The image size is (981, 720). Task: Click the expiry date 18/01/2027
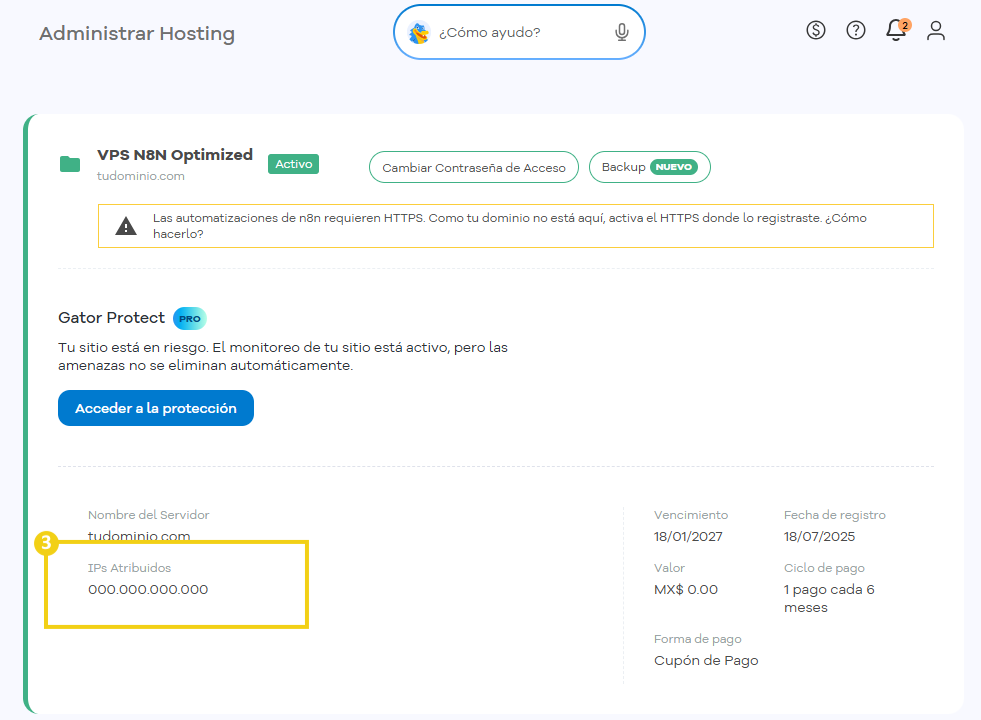point(688,537)
